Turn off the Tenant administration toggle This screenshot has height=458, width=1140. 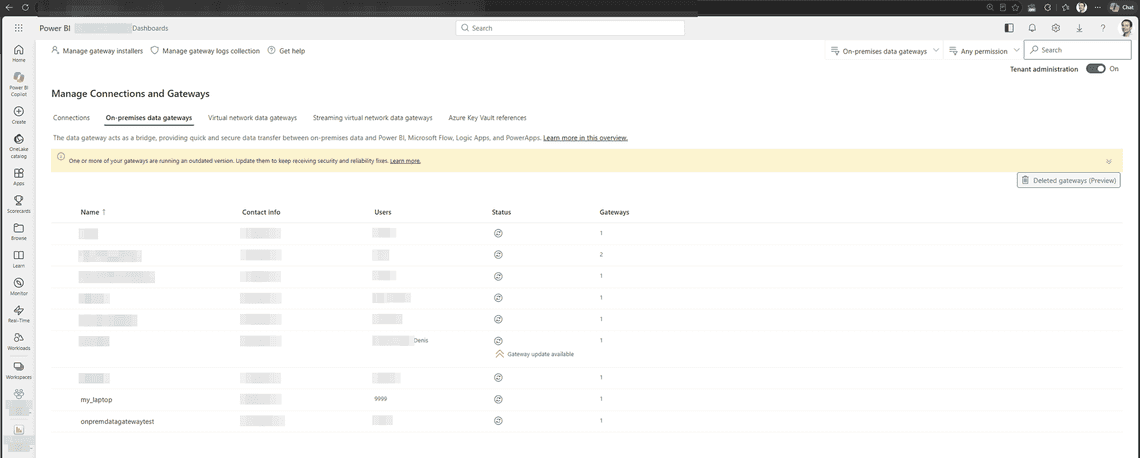point(1096,68)
